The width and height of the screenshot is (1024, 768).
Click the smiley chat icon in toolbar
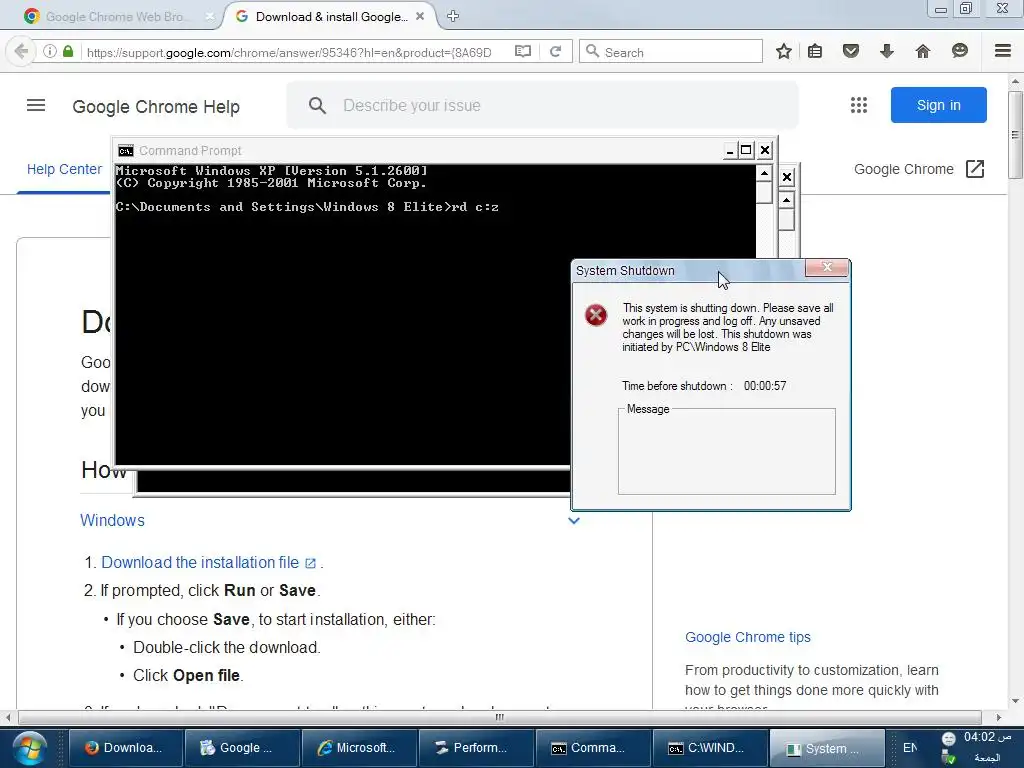click(959, 51)
